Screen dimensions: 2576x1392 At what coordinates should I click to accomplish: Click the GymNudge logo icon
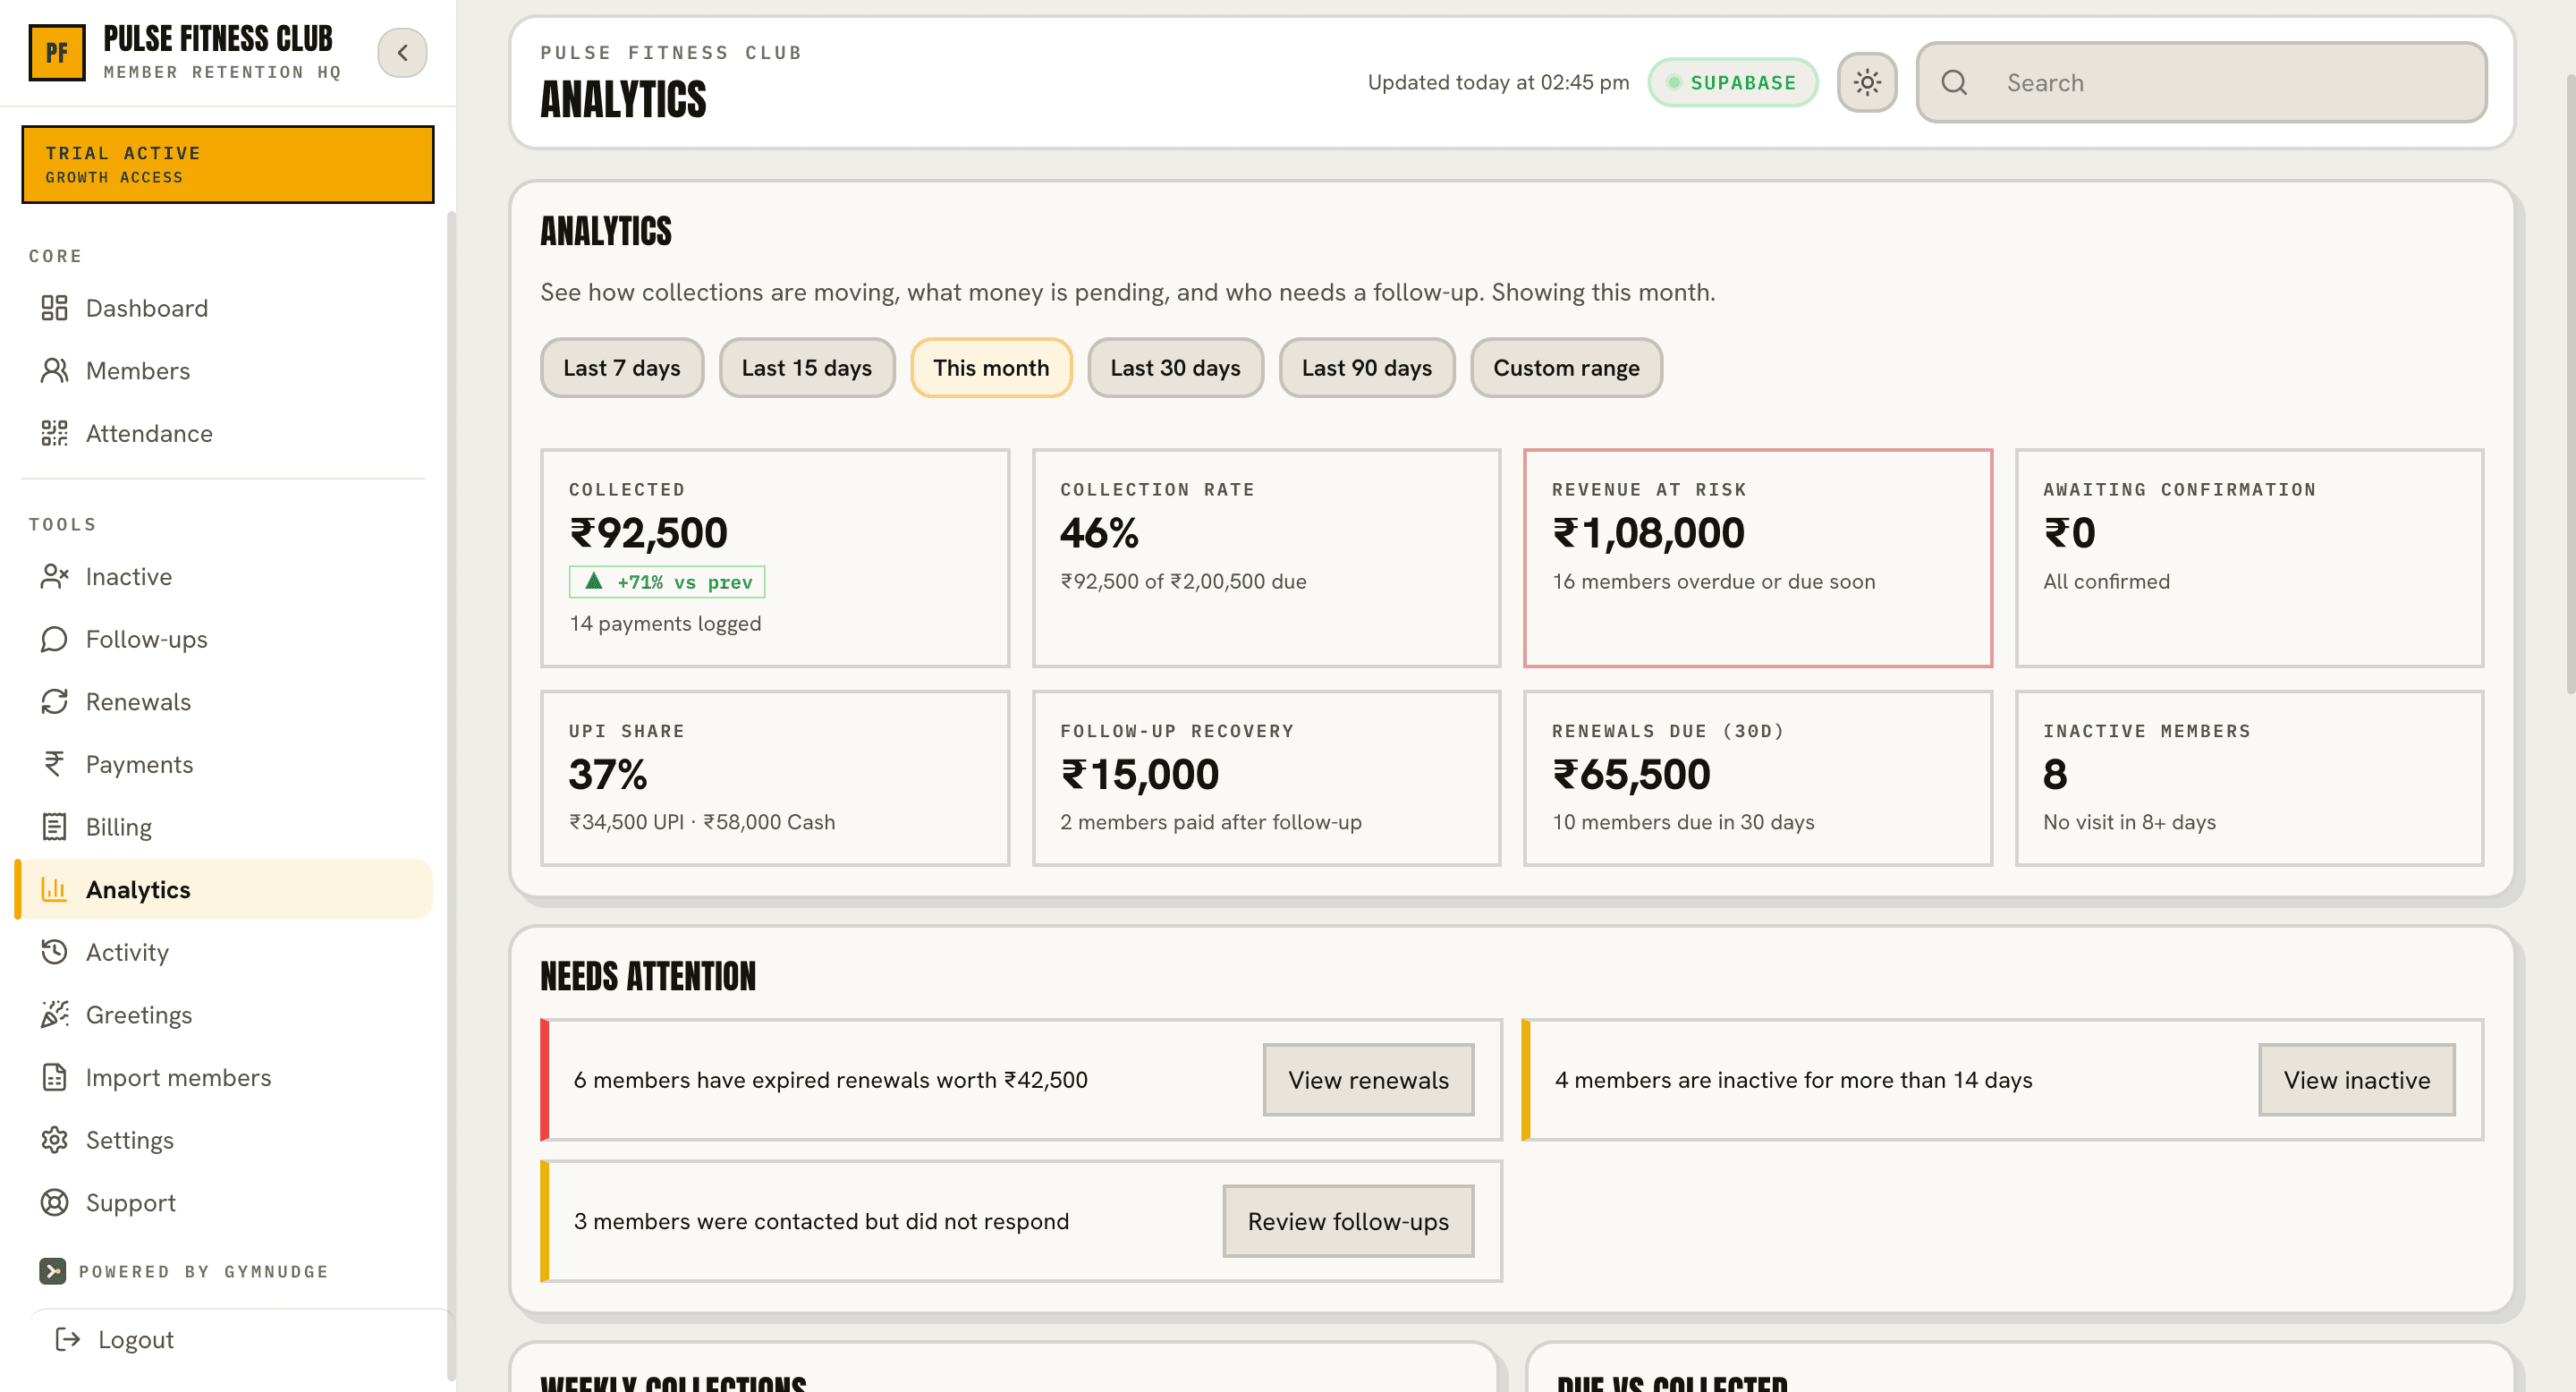(52, 1271)
